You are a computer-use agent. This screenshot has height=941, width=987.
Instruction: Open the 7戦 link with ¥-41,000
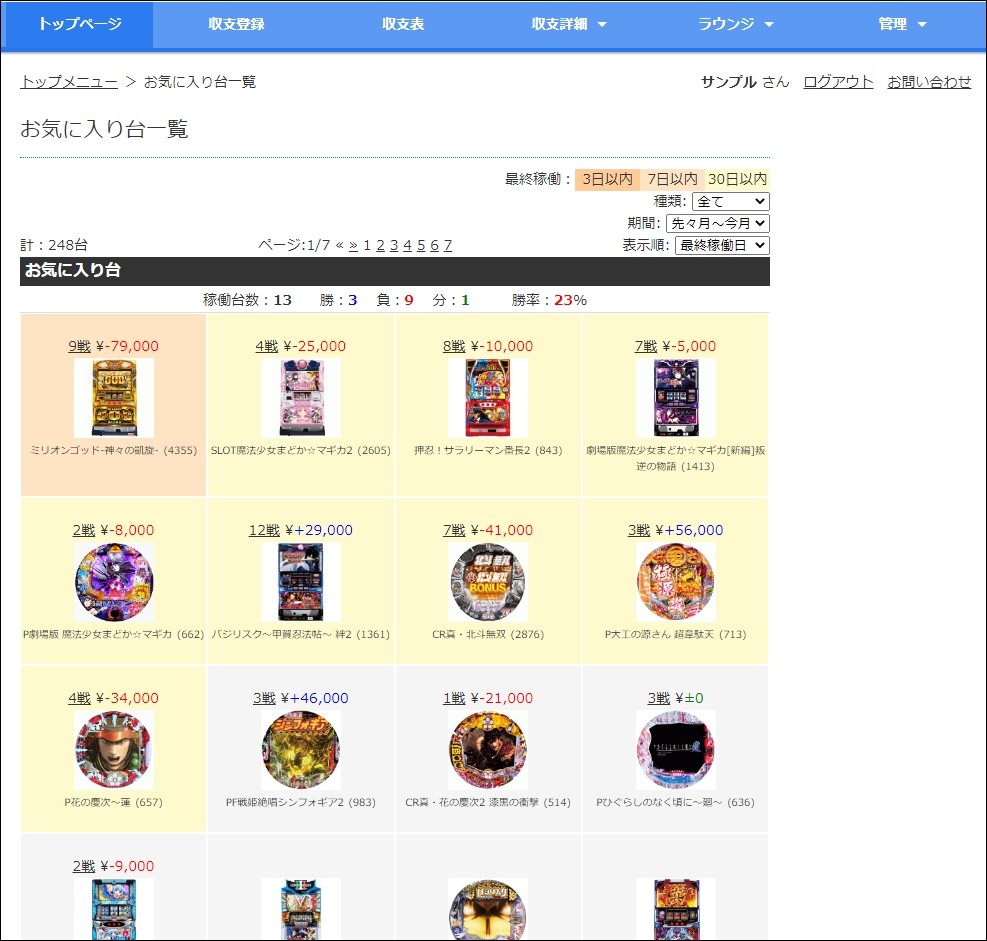tap(454, 531)
